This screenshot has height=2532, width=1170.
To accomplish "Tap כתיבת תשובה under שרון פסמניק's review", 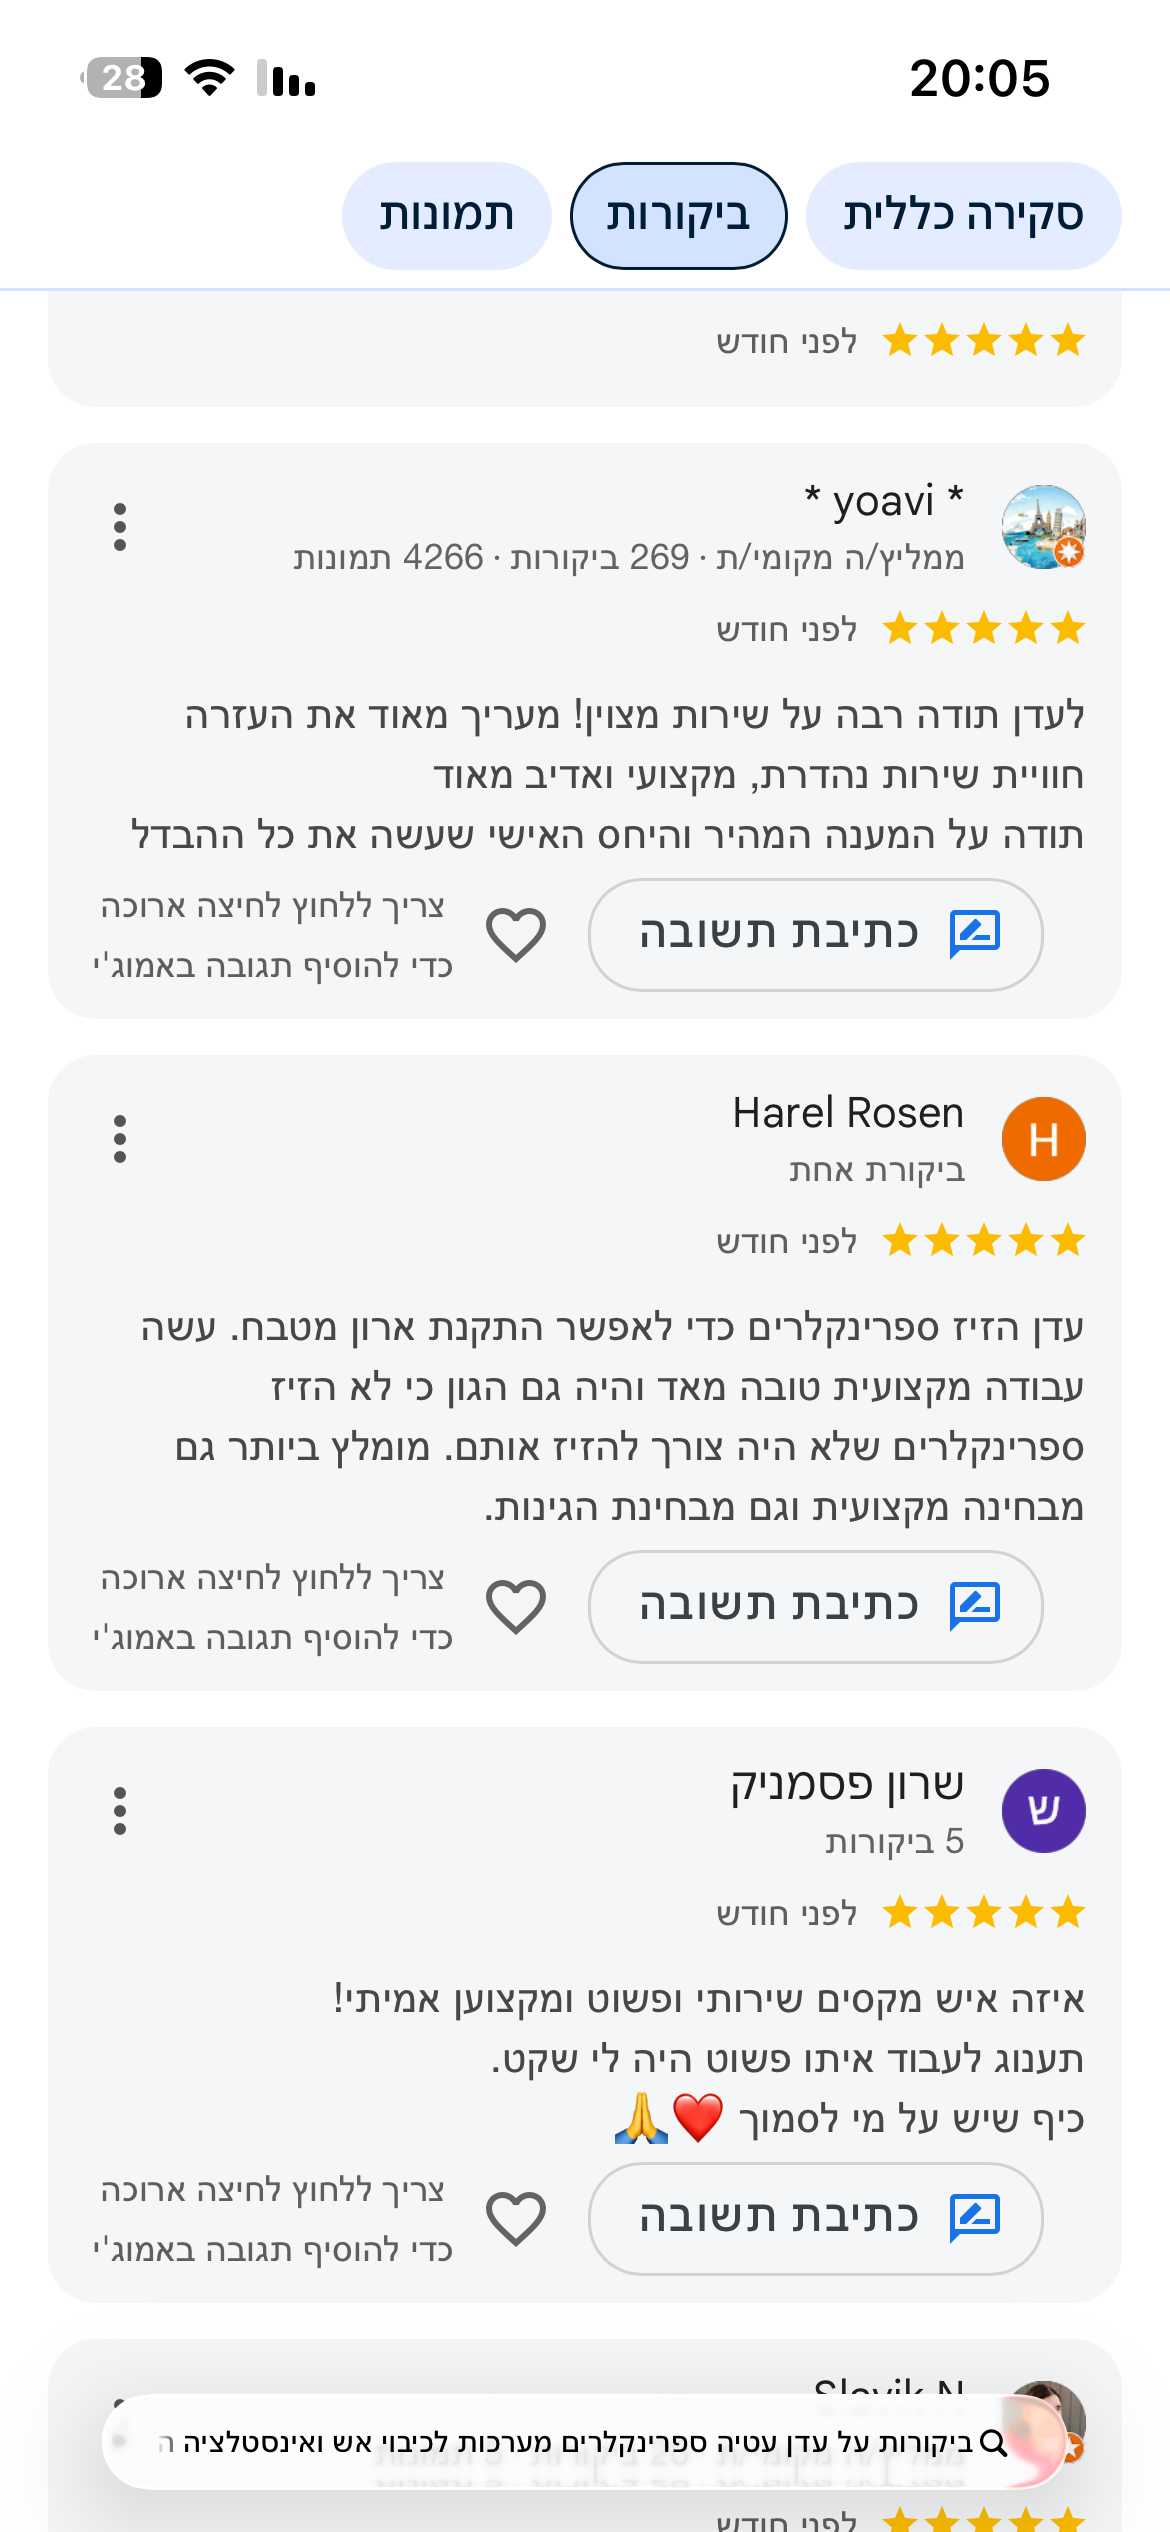I will [x=815, y=2219].
